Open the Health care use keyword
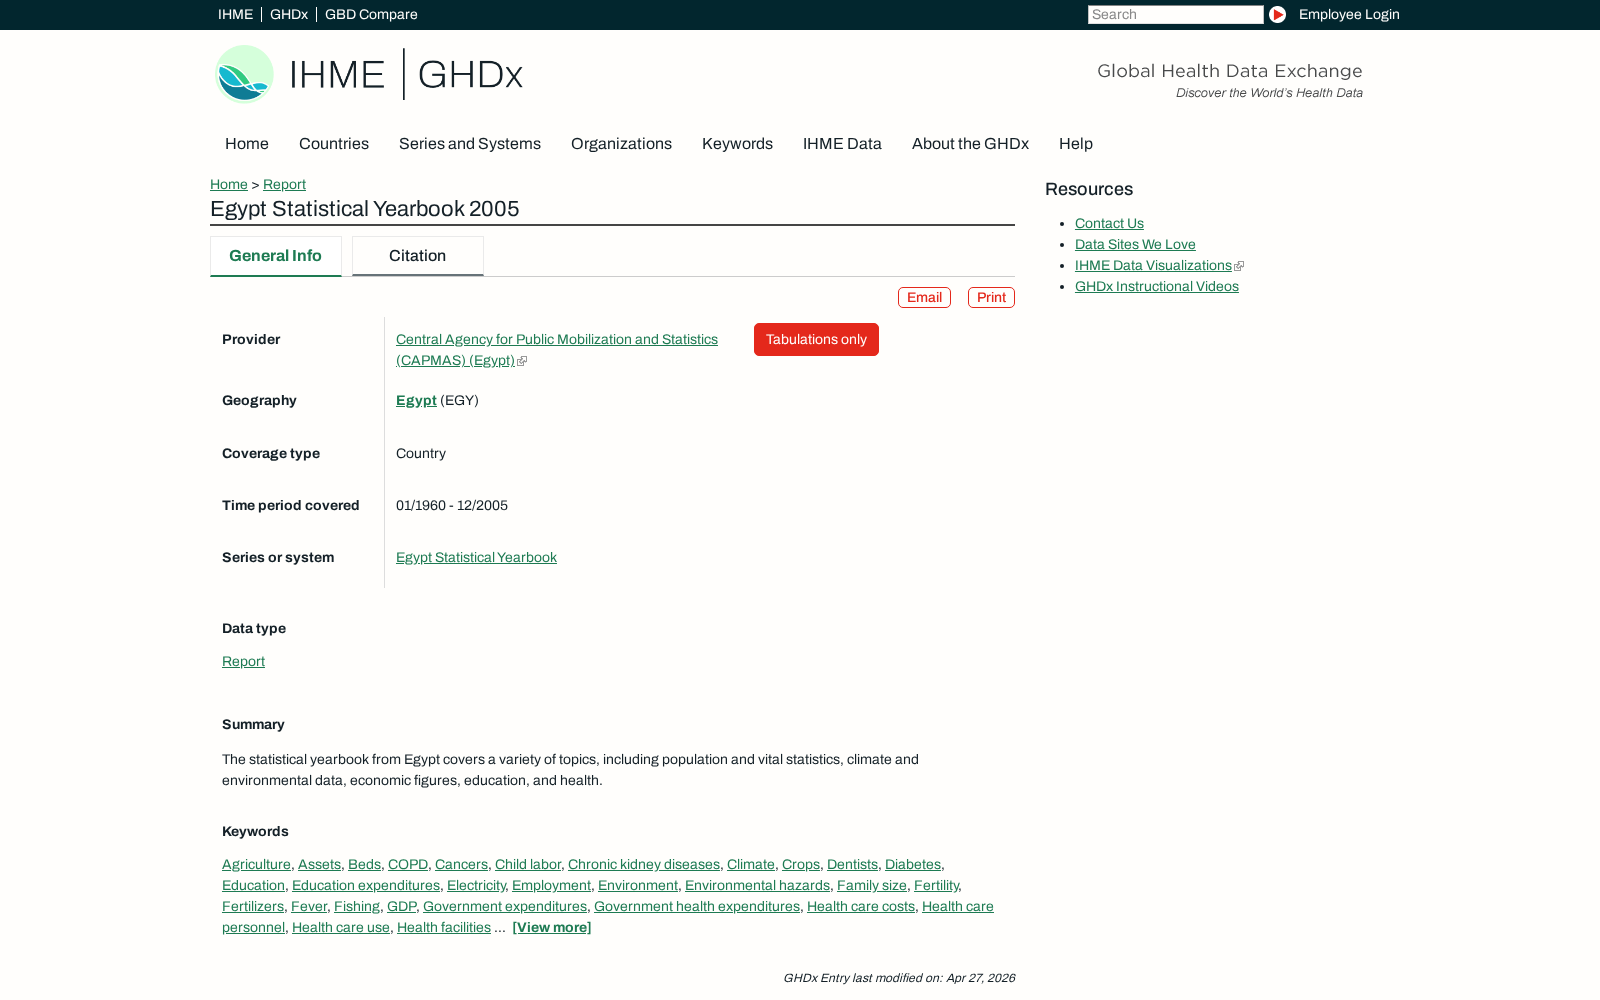 (x=341, y=927)
